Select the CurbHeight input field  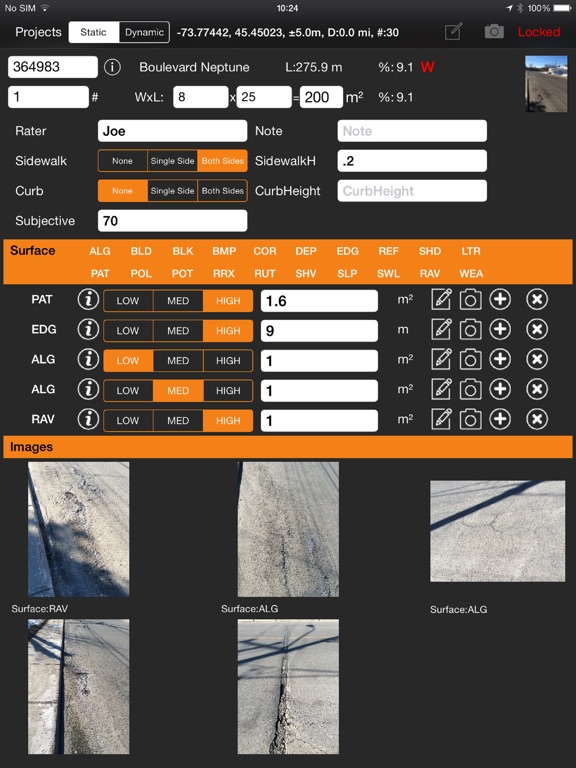[412, 191]
